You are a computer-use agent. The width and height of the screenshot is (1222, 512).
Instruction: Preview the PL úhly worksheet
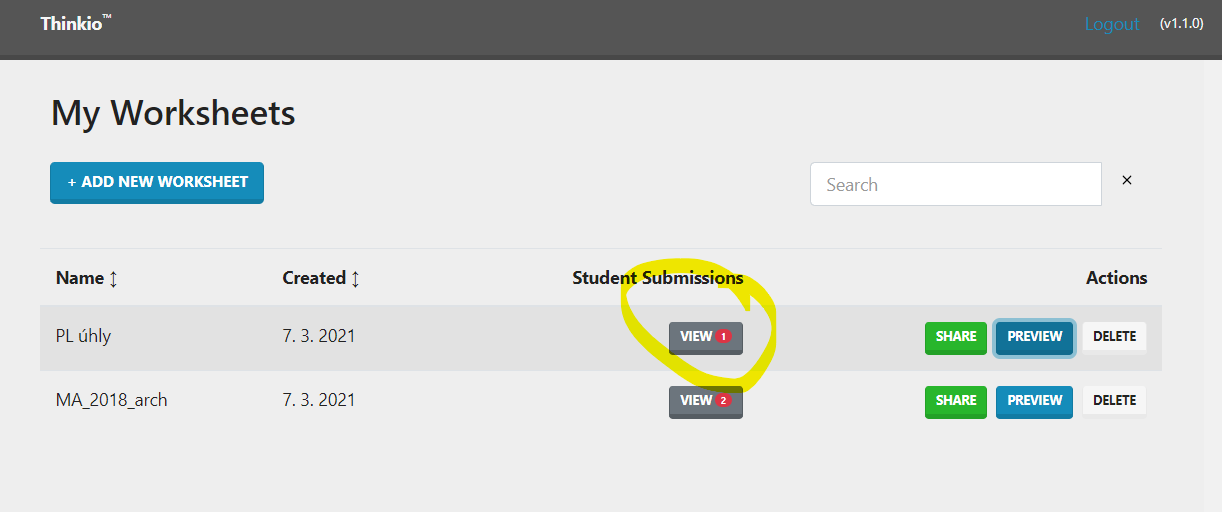tap(1034, 337)
